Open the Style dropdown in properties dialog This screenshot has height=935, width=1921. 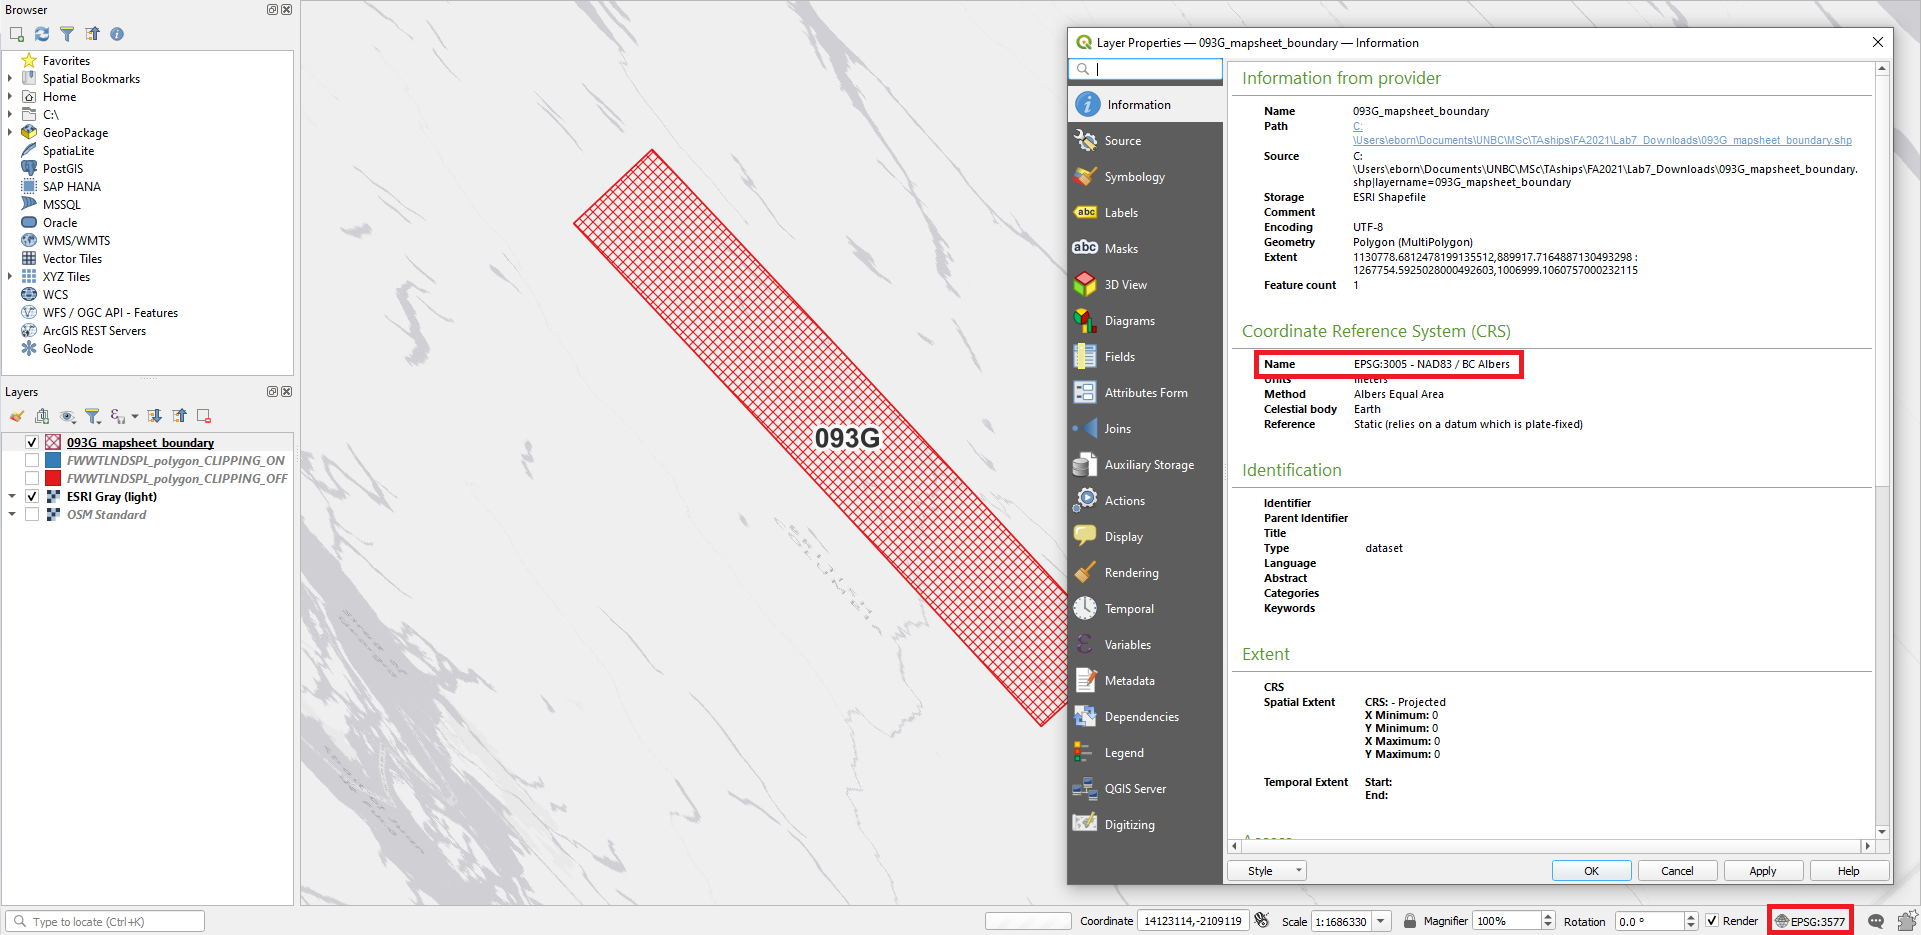(1266, 870)
